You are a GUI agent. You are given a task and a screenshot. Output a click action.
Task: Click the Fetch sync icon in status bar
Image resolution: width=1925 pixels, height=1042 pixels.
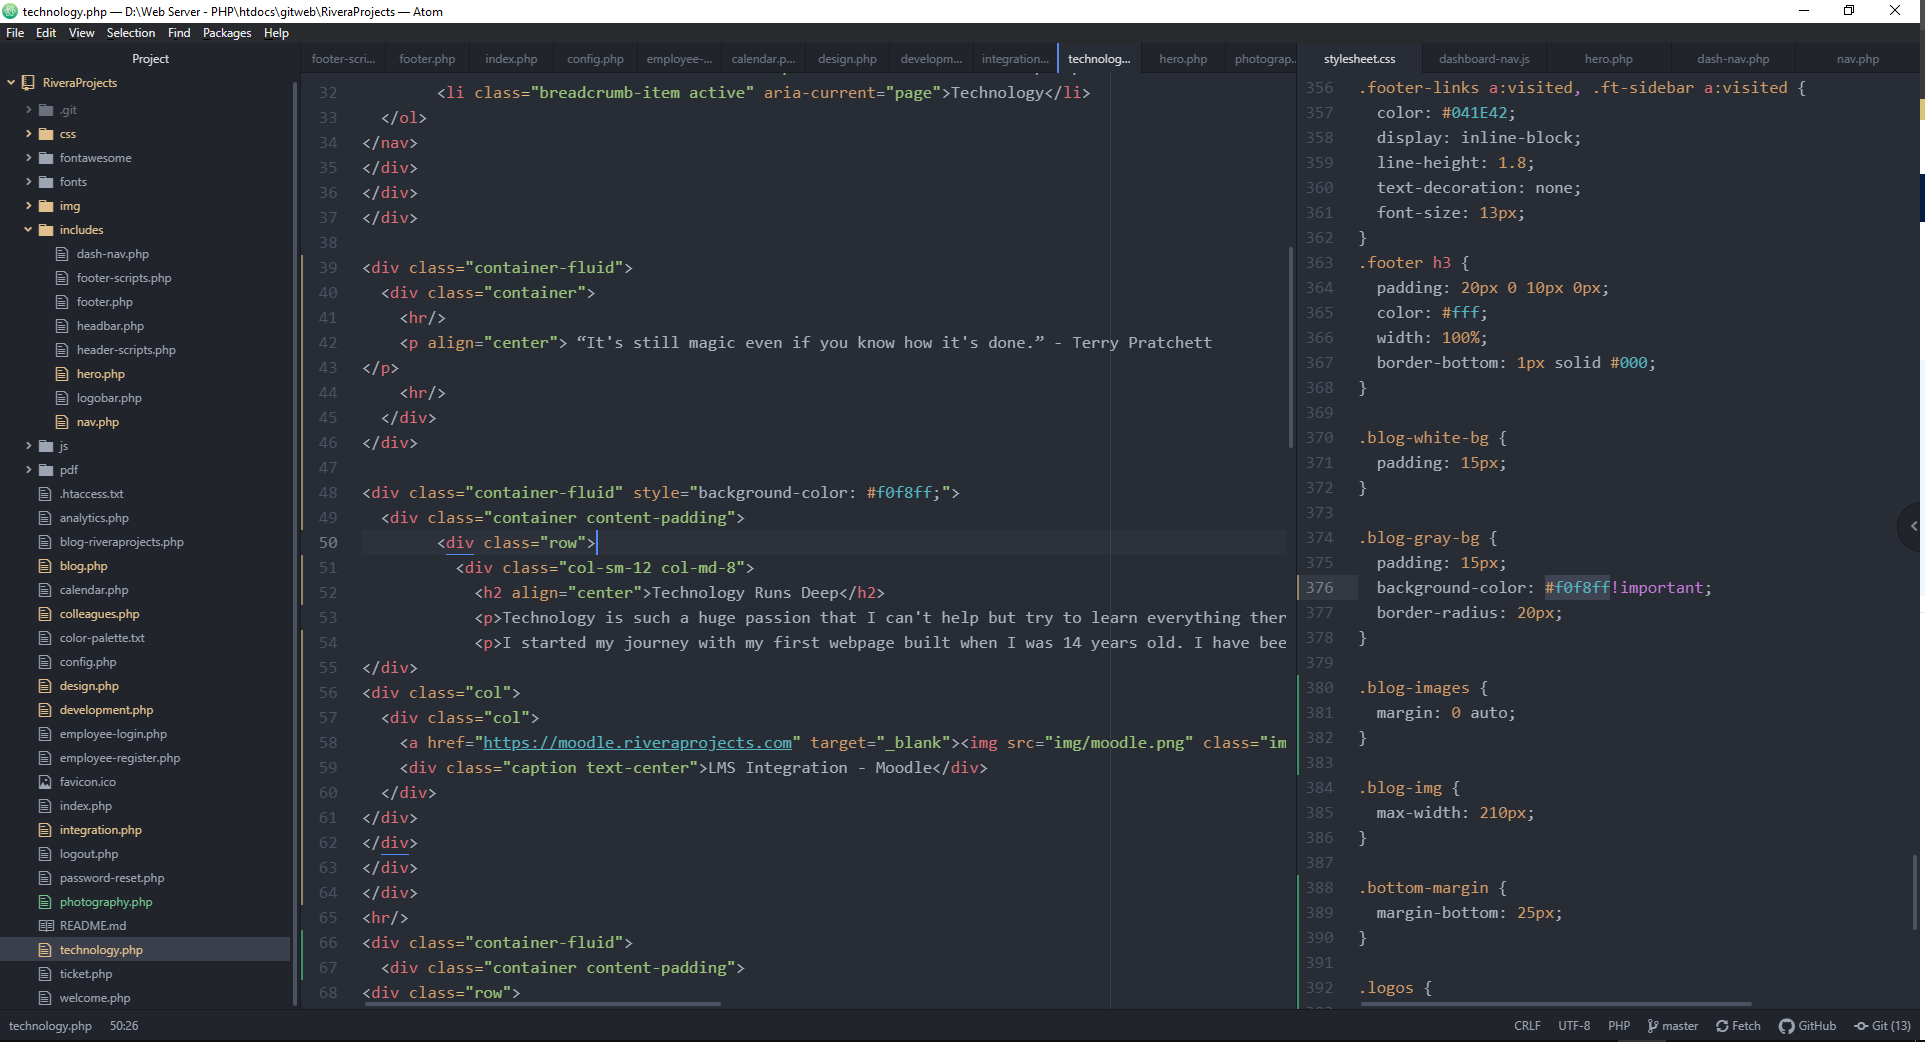tap(1722, 1026)
